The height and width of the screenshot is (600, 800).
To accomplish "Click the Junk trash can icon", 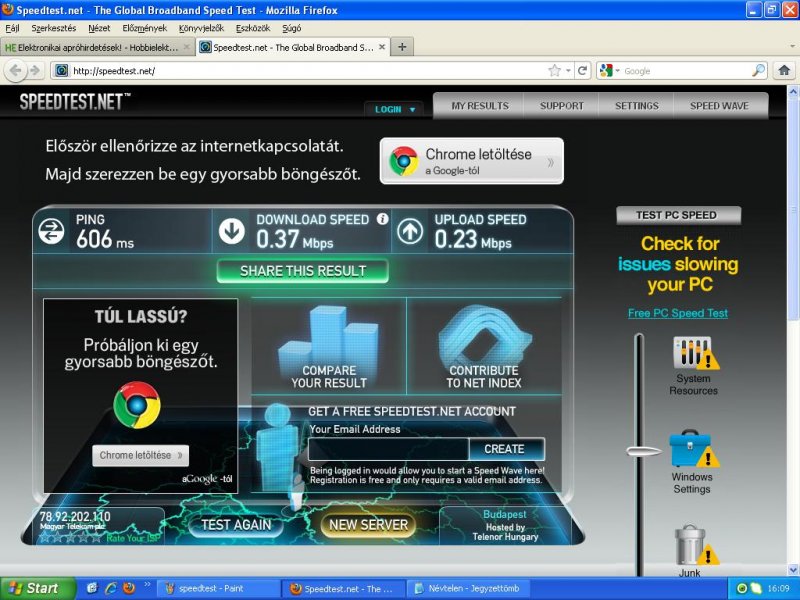I will point(696,545).
